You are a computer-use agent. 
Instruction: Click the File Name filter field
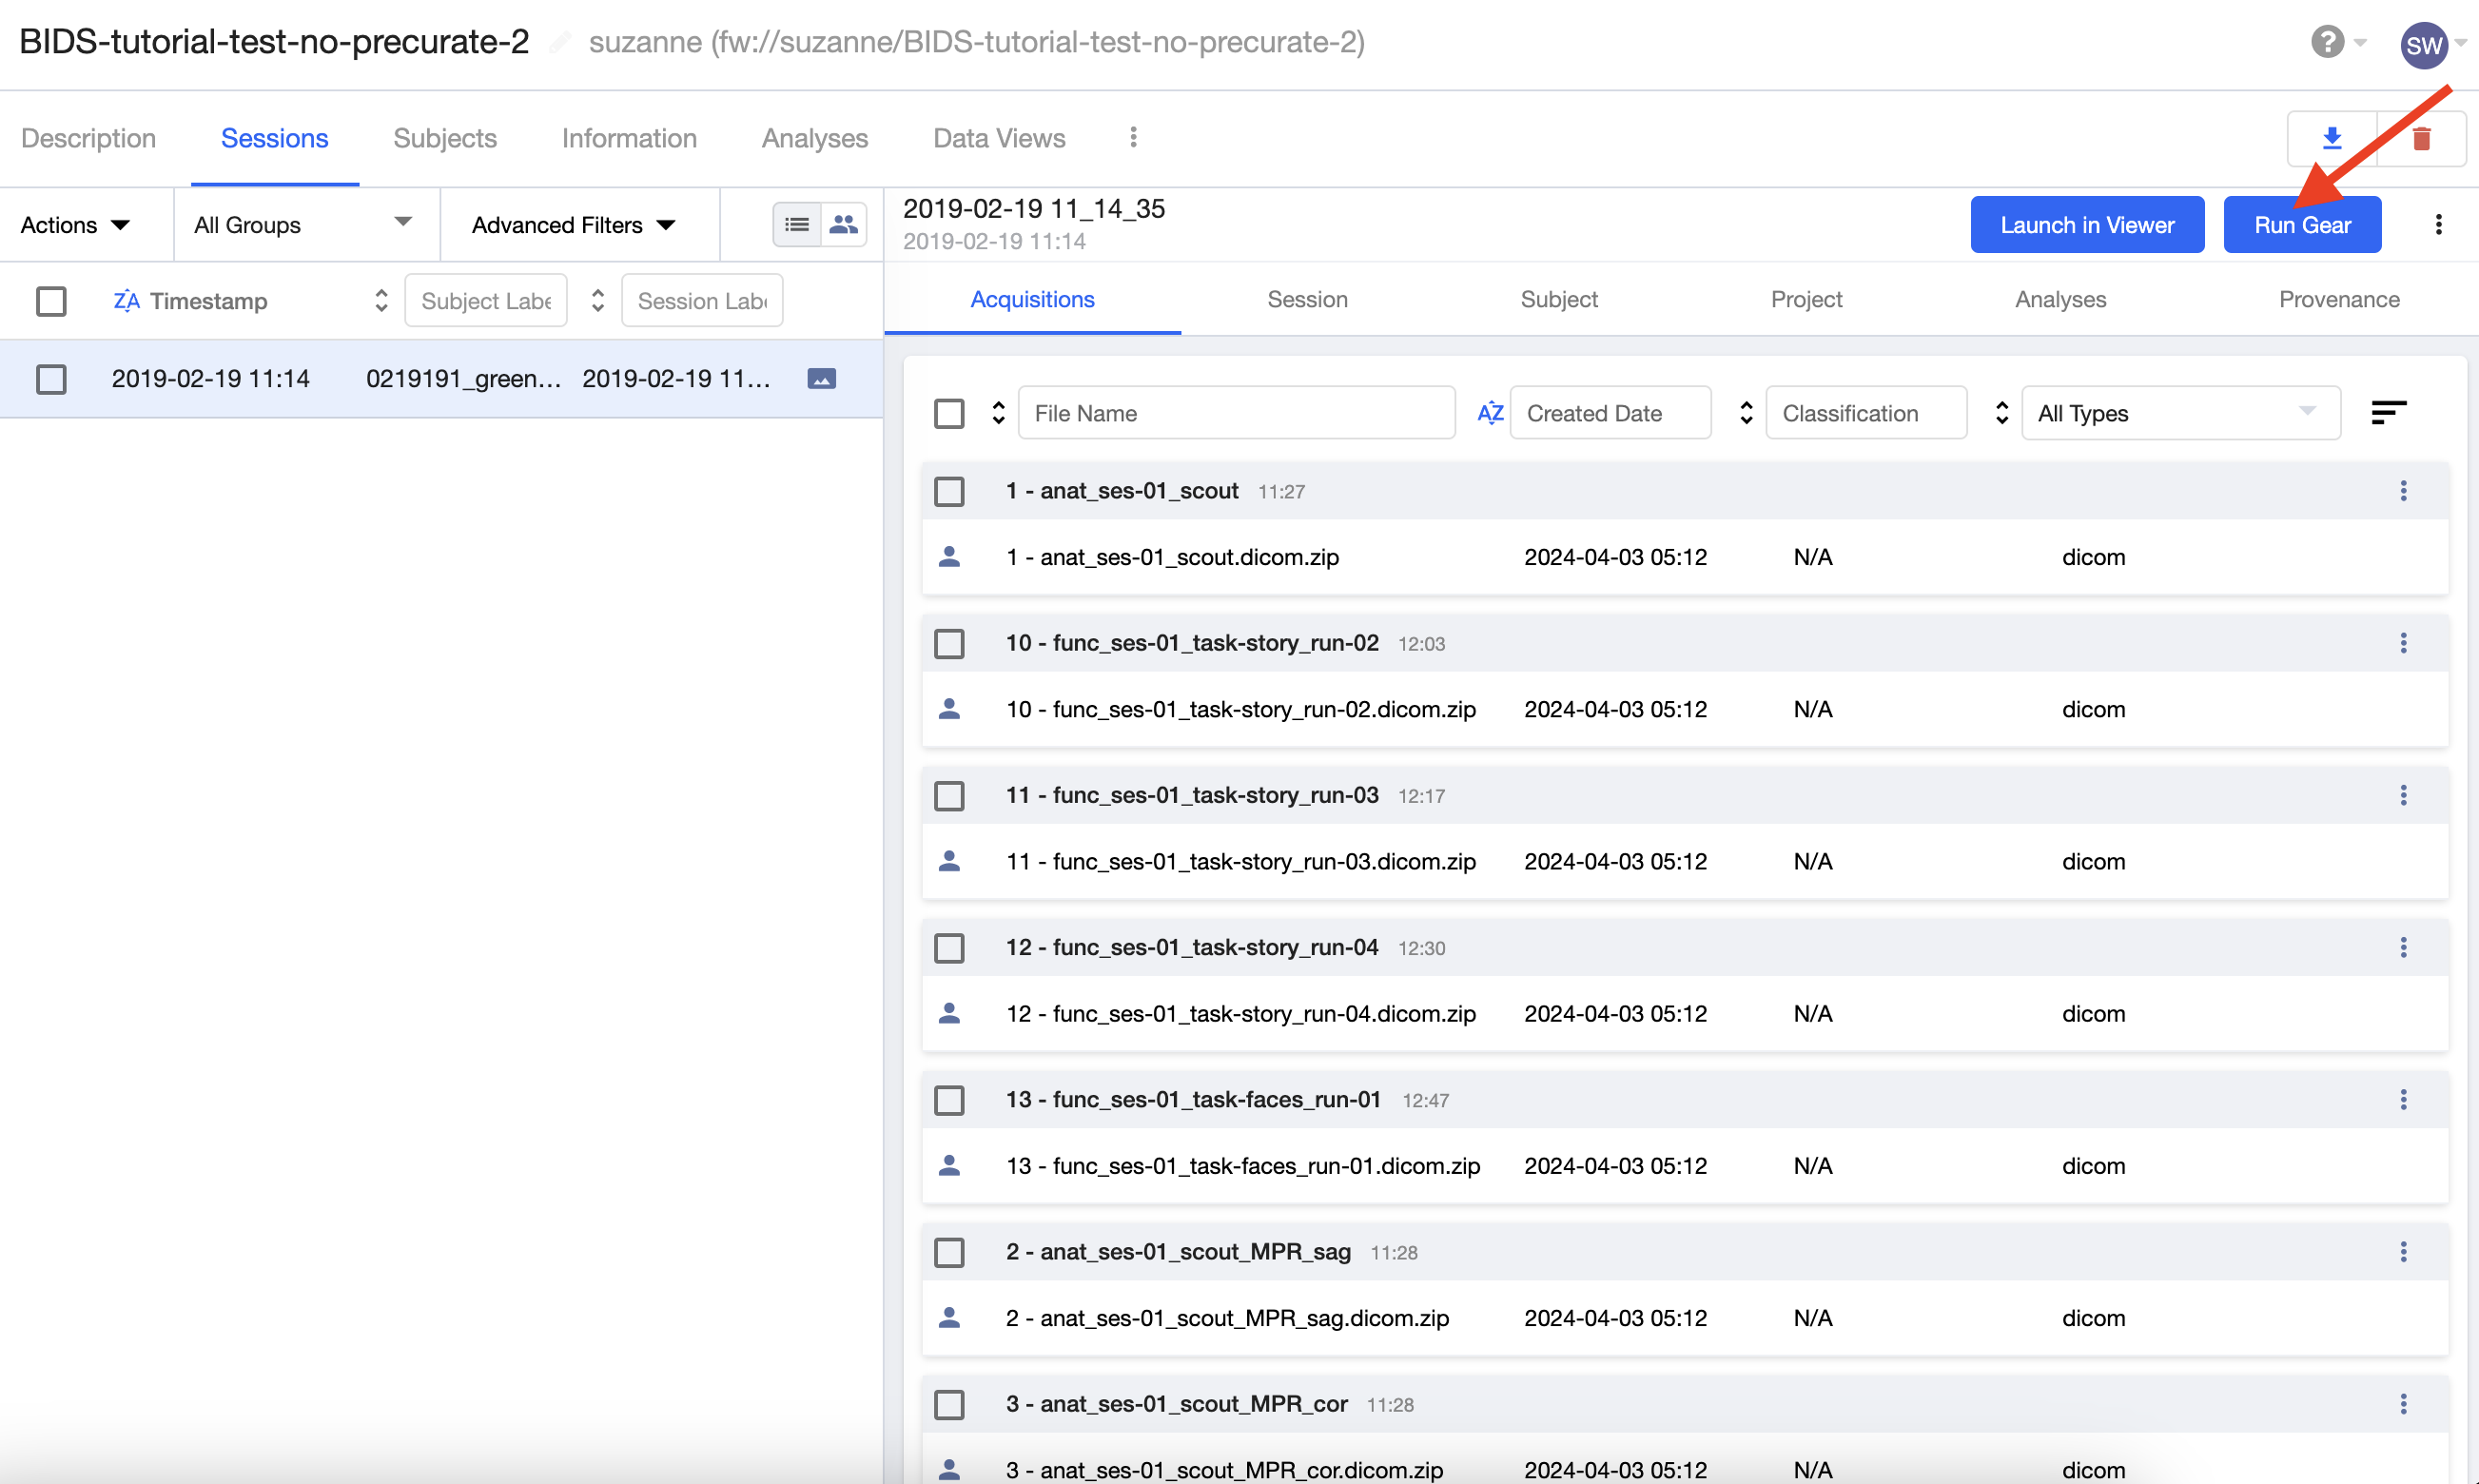pos(1236,412)
